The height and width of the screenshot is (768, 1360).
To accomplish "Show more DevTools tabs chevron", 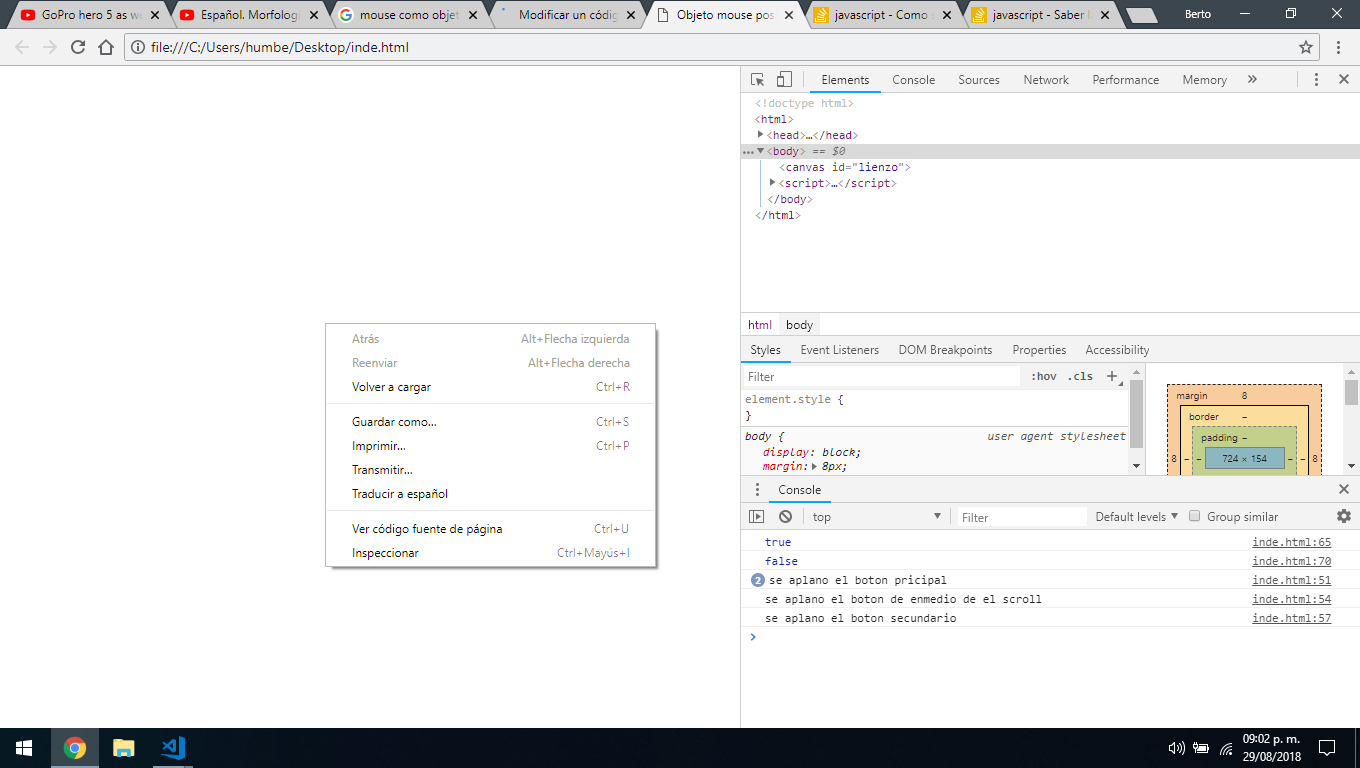I will click(1252, 80).
